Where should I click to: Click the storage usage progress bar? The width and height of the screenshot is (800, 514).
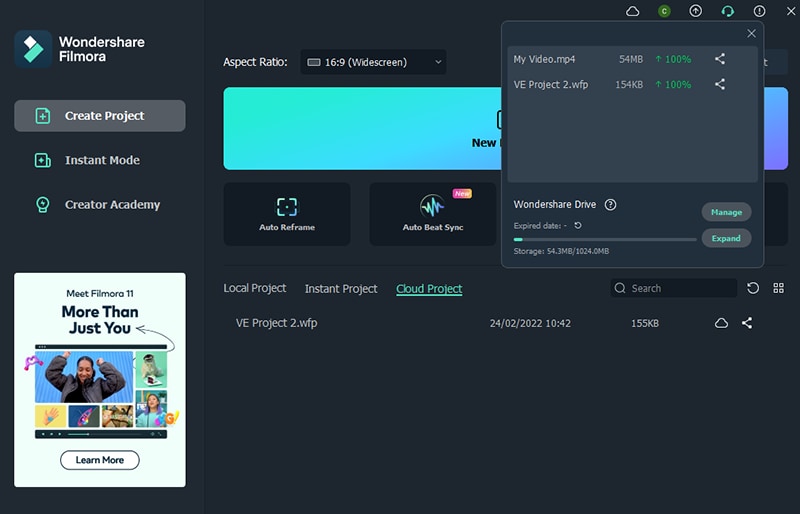[x=605, y=239]
